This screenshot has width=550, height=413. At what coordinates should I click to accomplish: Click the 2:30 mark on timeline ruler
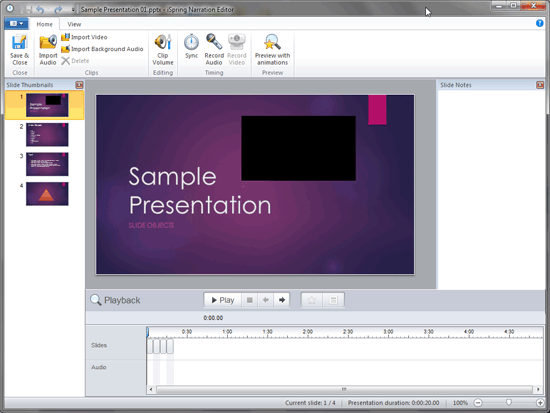[348, 332]
